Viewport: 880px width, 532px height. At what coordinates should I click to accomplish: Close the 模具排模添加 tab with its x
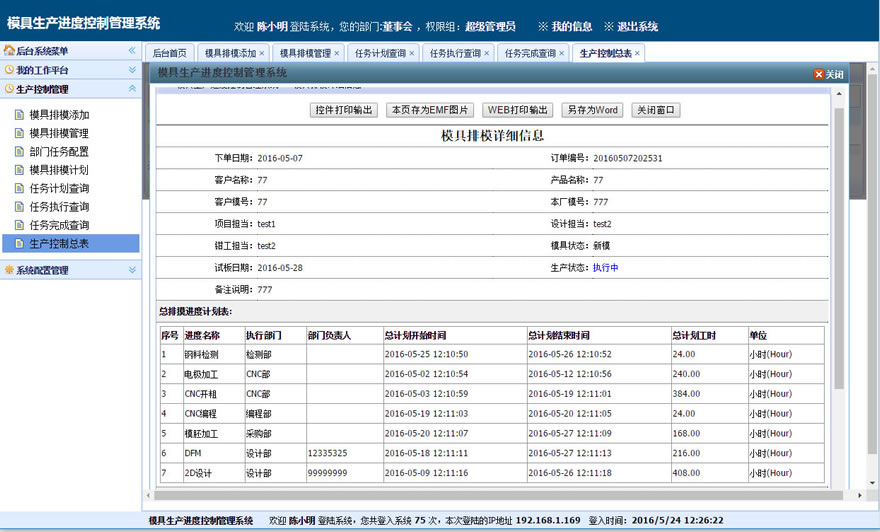pyautogui.click(x=262, y=53)
